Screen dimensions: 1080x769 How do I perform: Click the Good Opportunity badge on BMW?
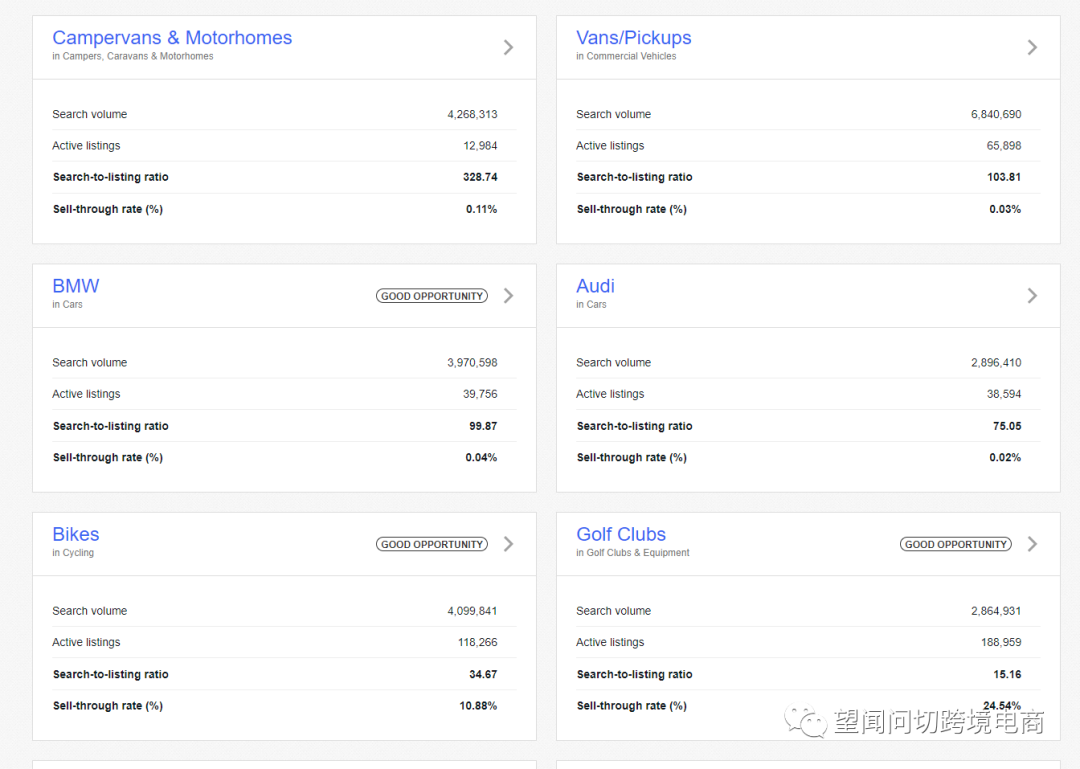tap(432, 296)
